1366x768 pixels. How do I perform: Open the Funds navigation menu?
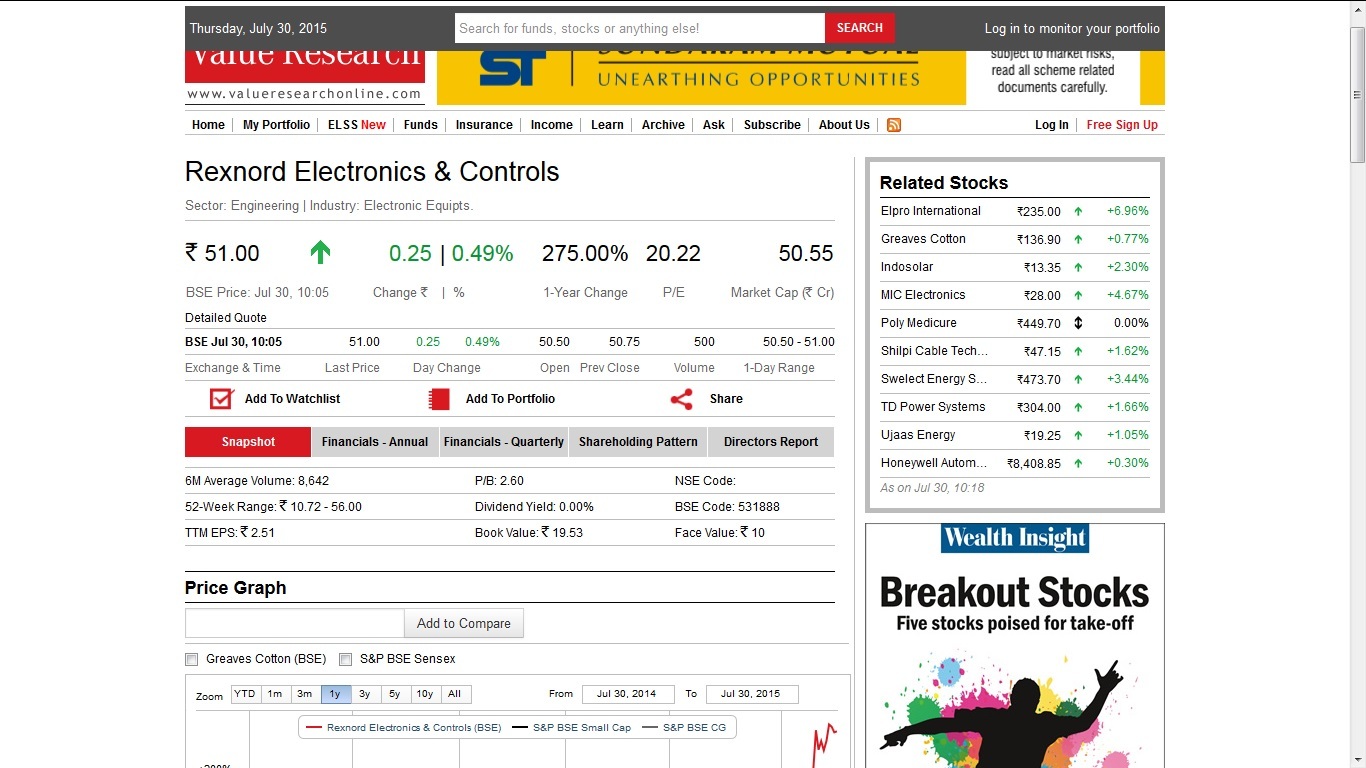coord(420,125)
